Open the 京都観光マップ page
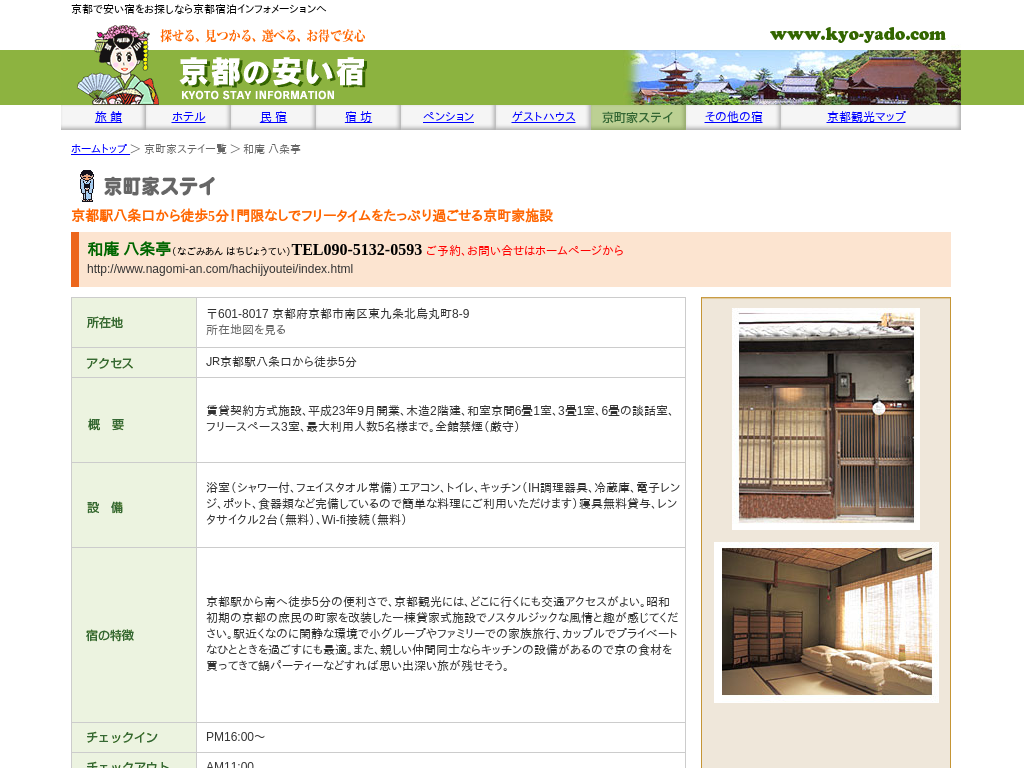 pyautogui.click(x=866, y=117)
